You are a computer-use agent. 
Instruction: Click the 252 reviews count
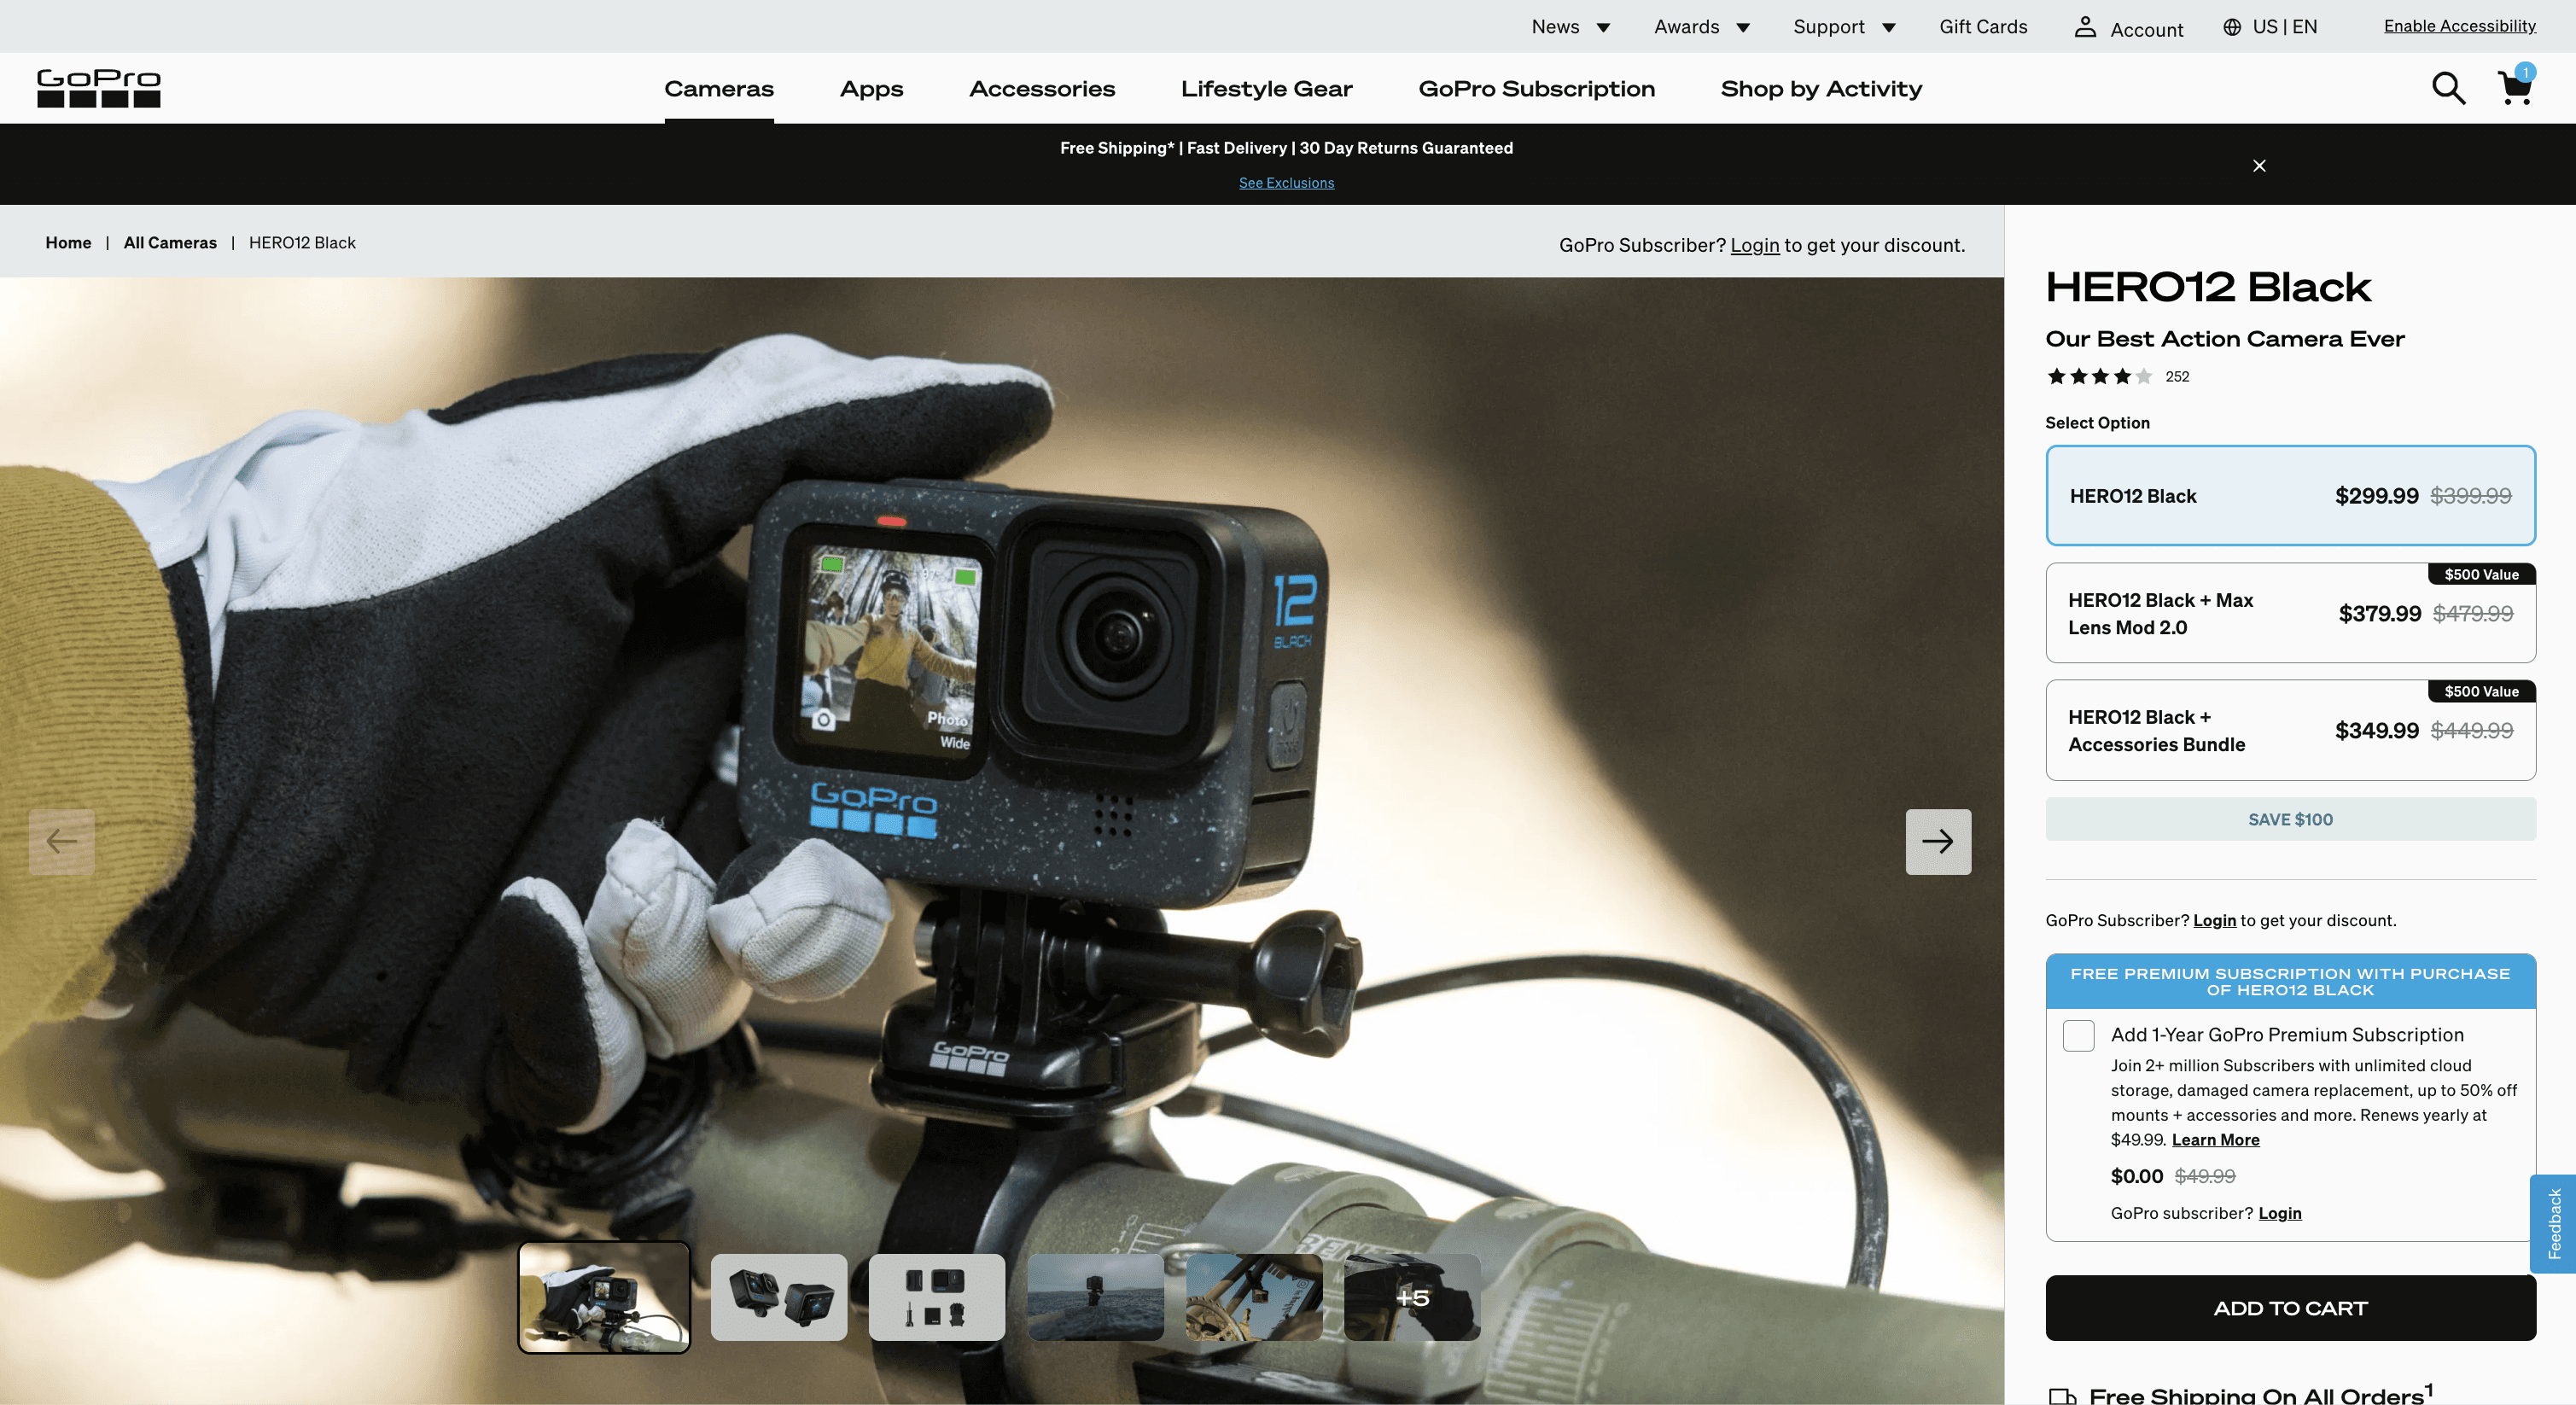pyautogui.click(x=2177, y=377)
